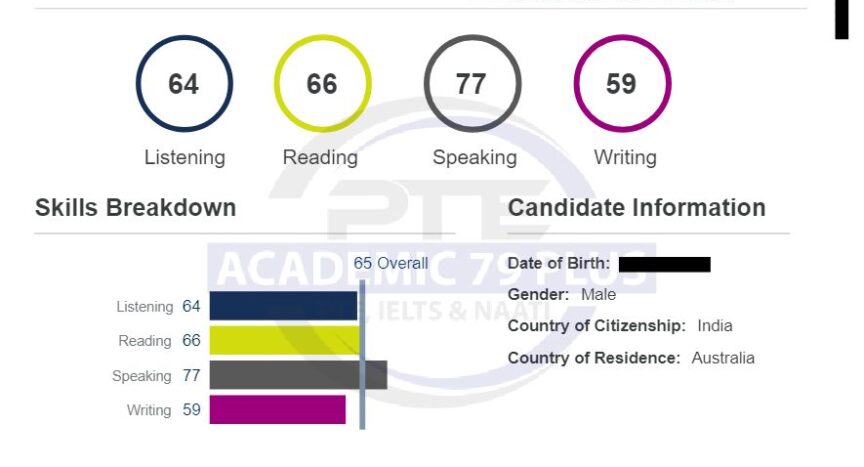The height and width of the screenshot is (467, 864).
Task: Click the Listening label under navy circle
Action: point(185,158)
